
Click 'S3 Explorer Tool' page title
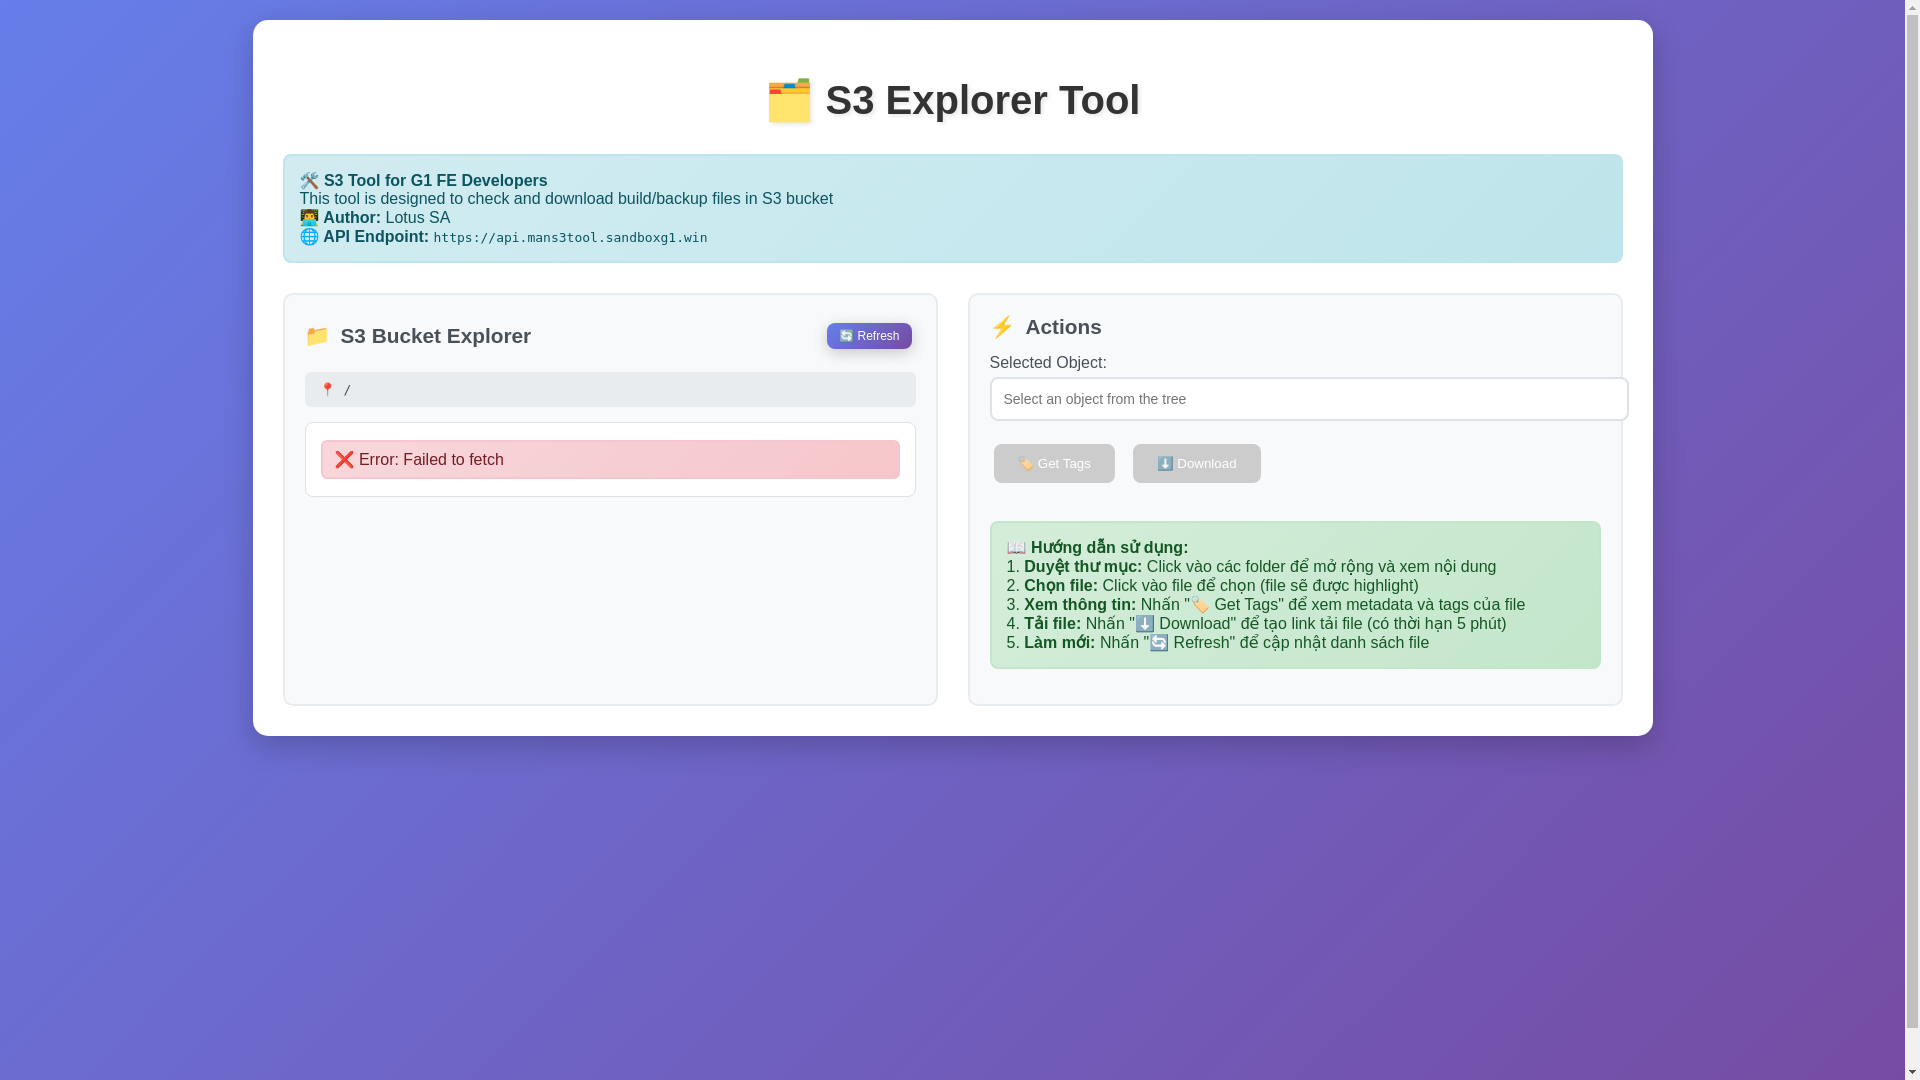(x=982, y=101)
